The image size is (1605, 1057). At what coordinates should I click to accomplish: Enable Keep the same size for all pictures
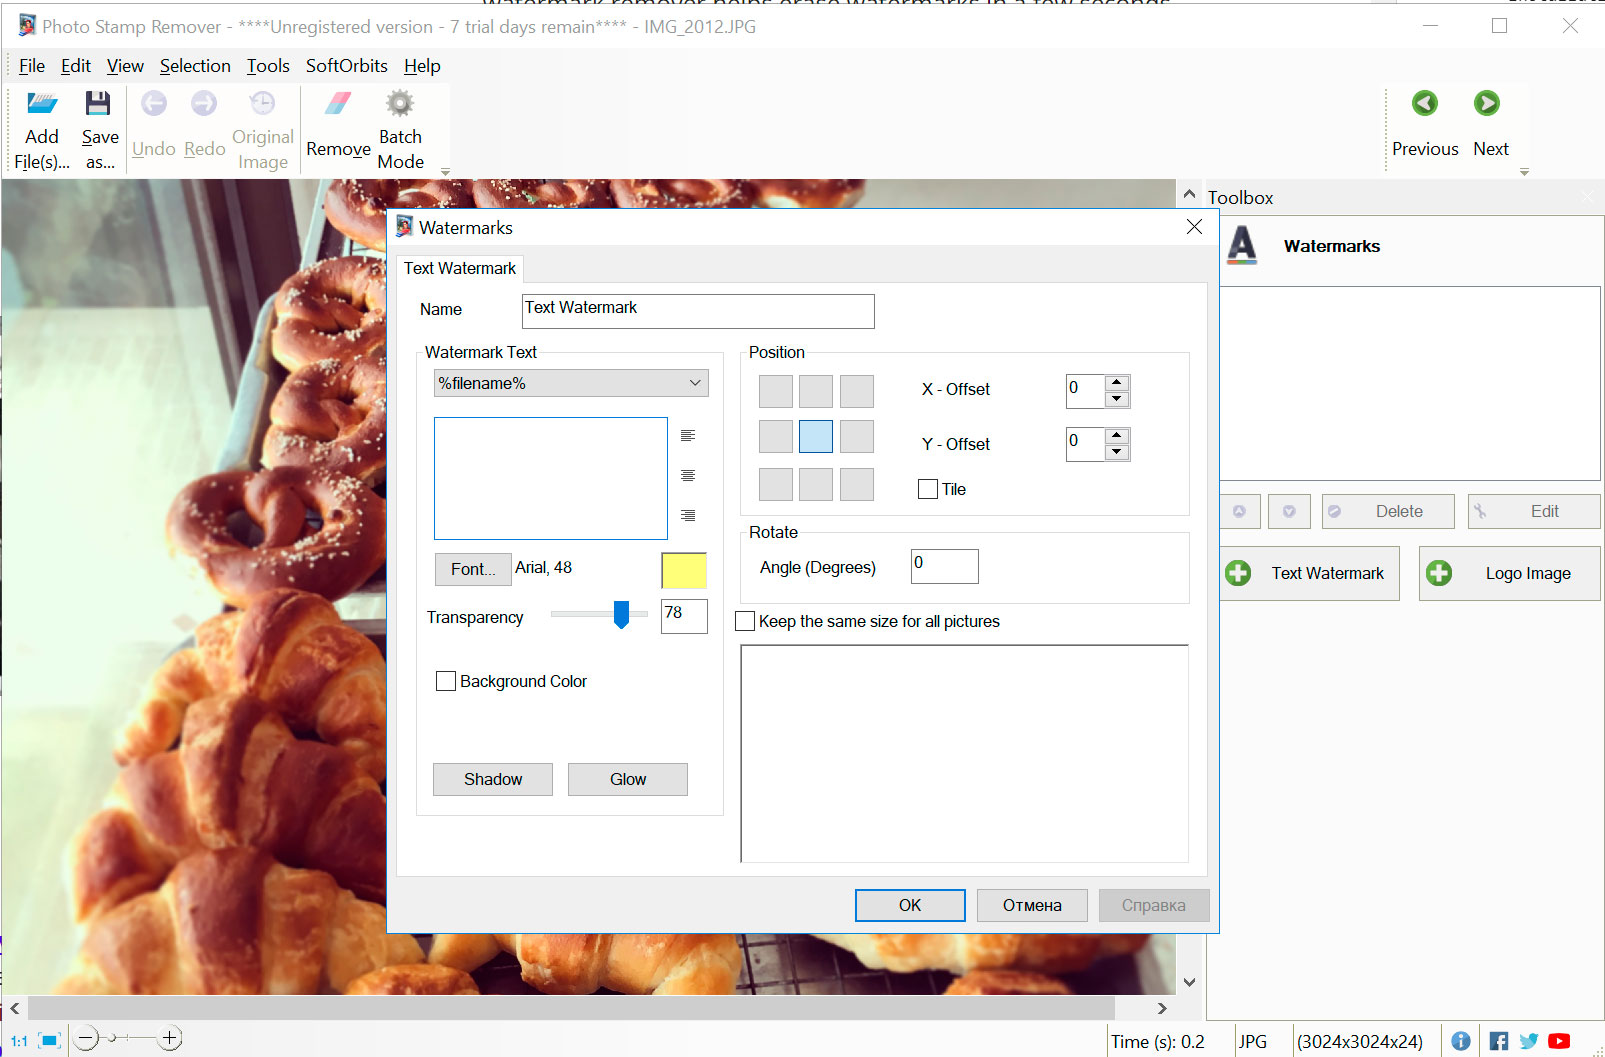coord(744,621)
